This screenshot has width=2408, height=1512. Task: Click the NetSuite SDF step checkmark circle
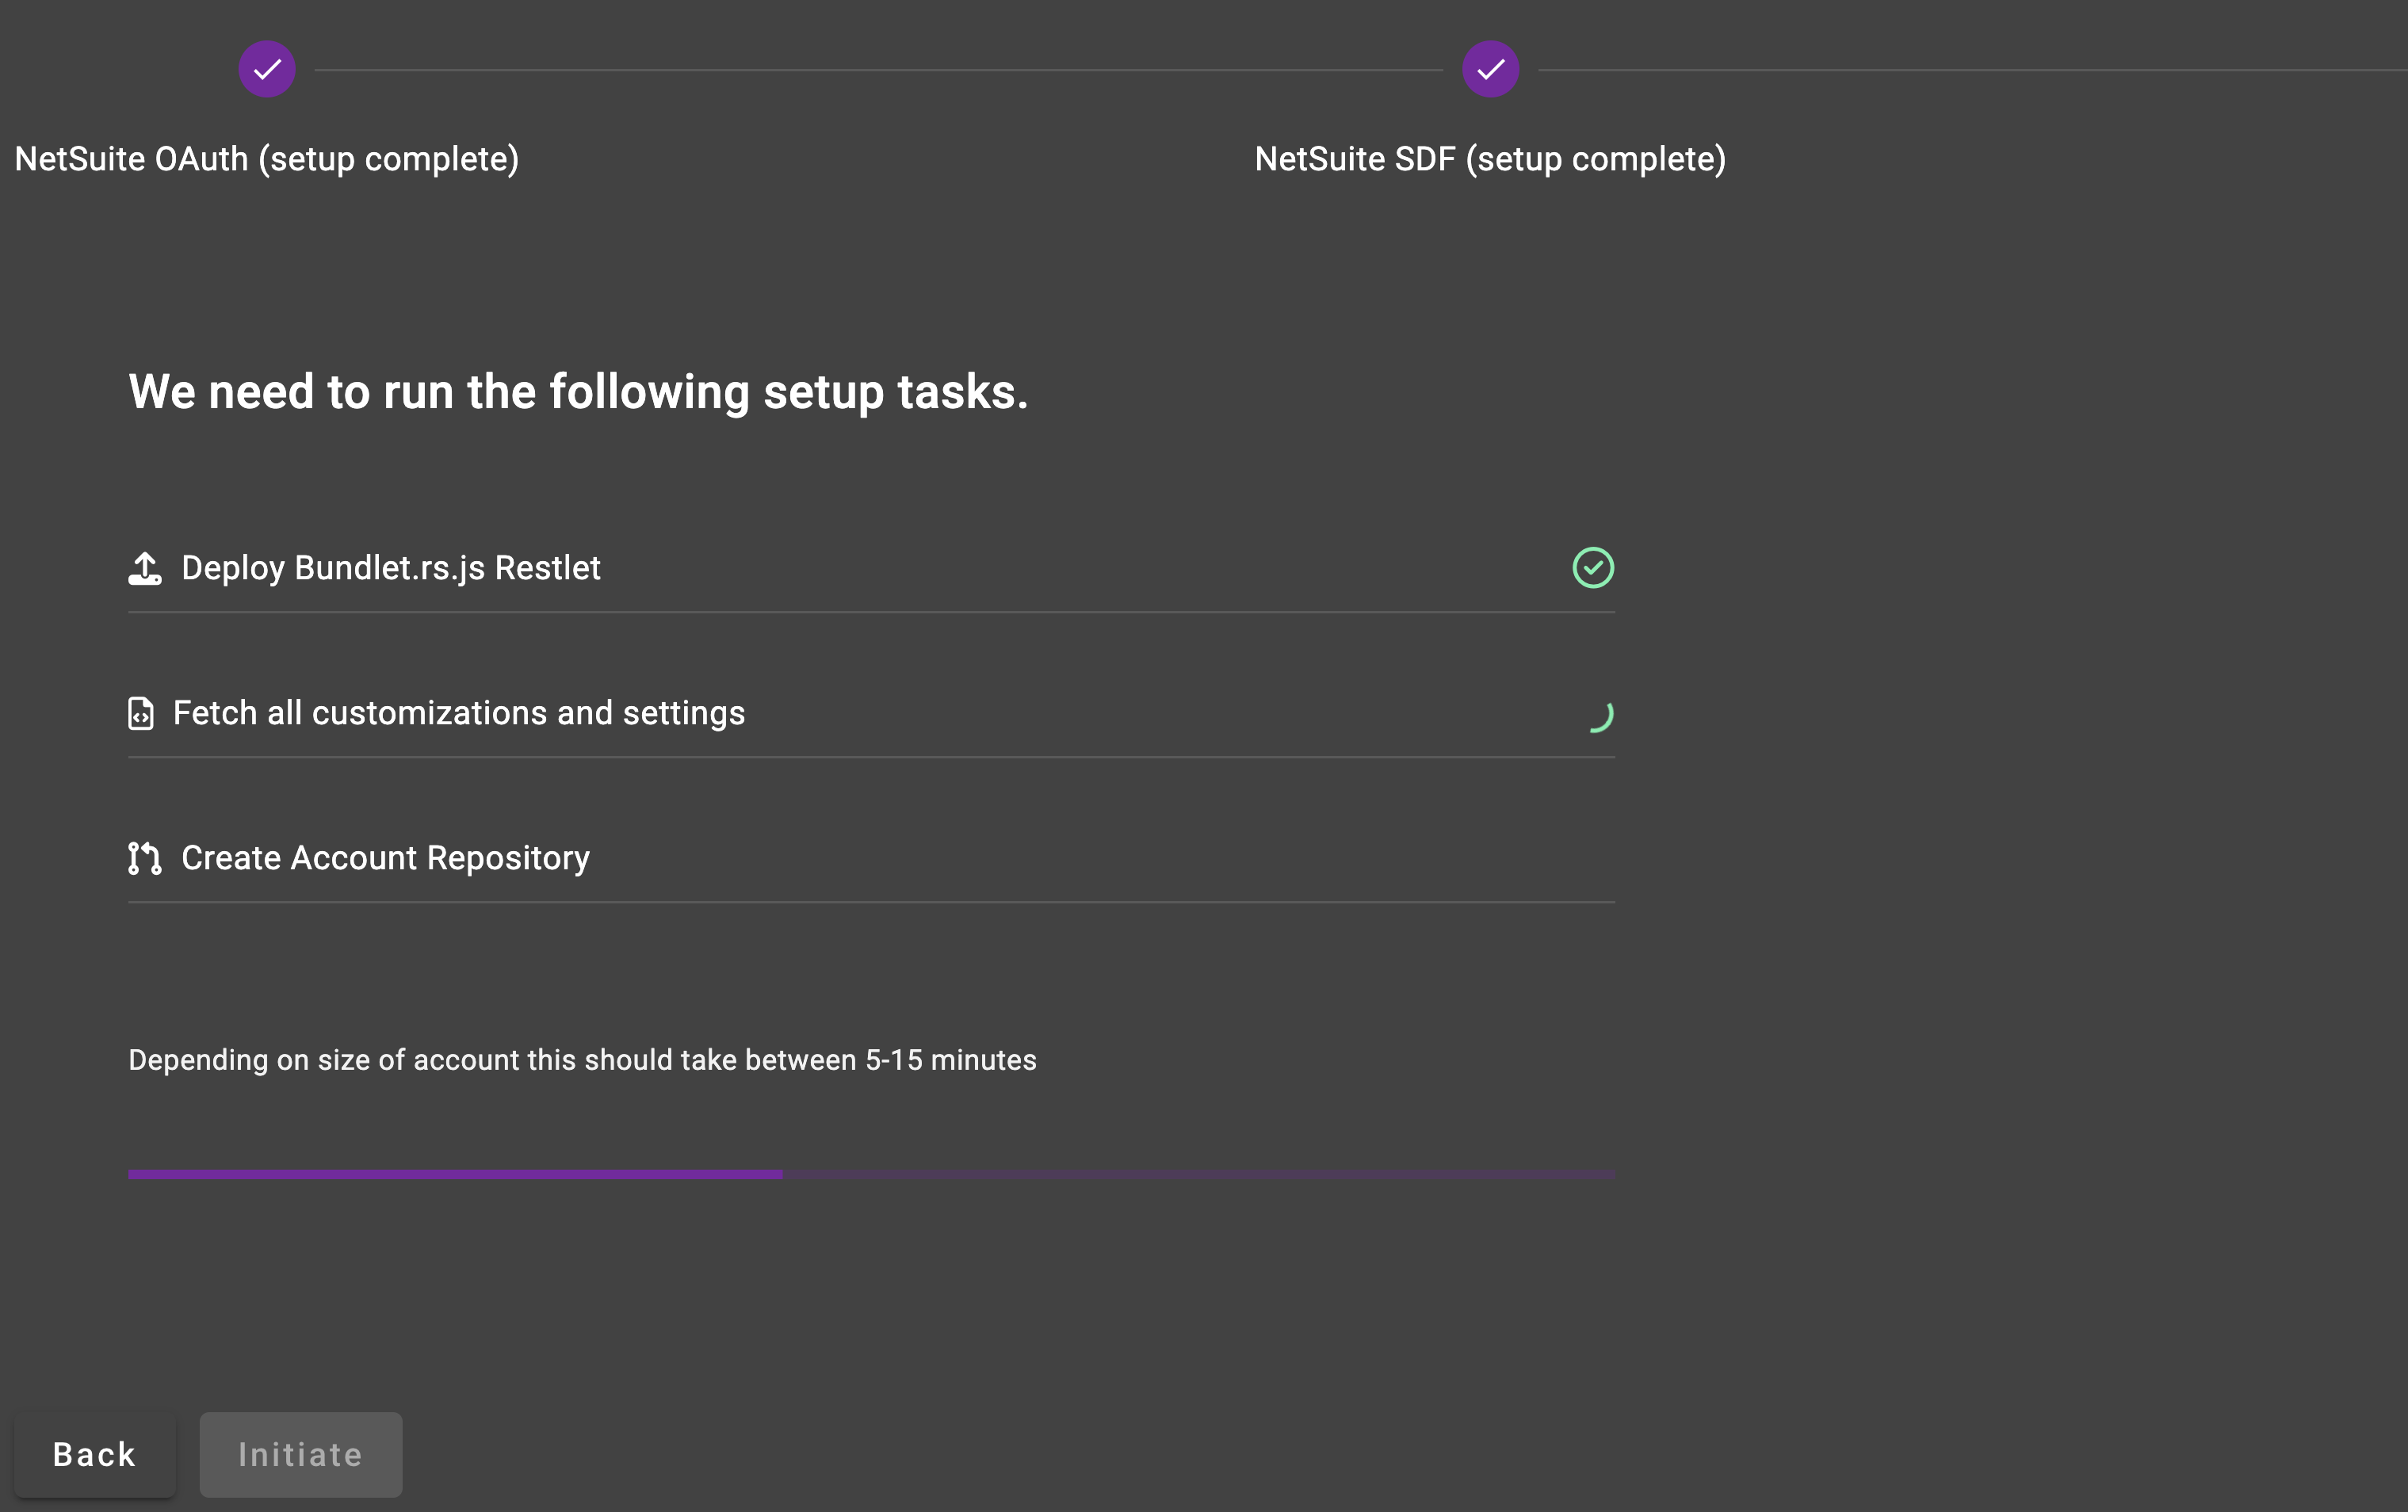pos(1490,69)
